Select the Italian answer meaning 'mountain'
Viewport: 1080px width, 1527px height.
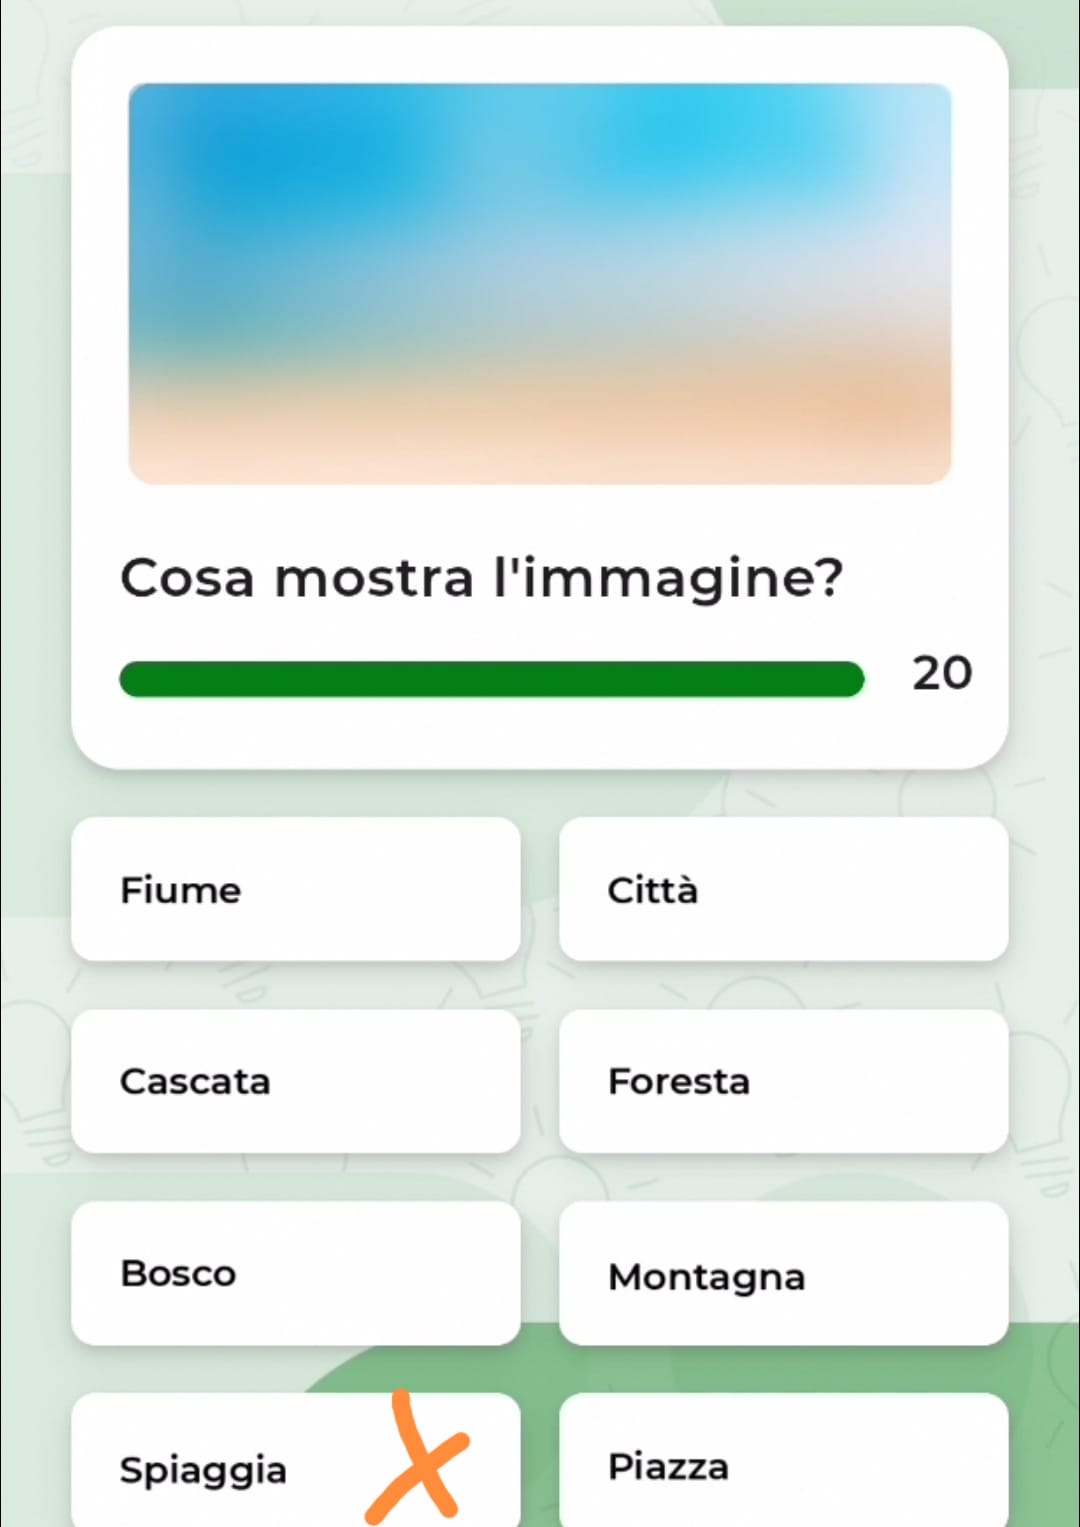783,1273
